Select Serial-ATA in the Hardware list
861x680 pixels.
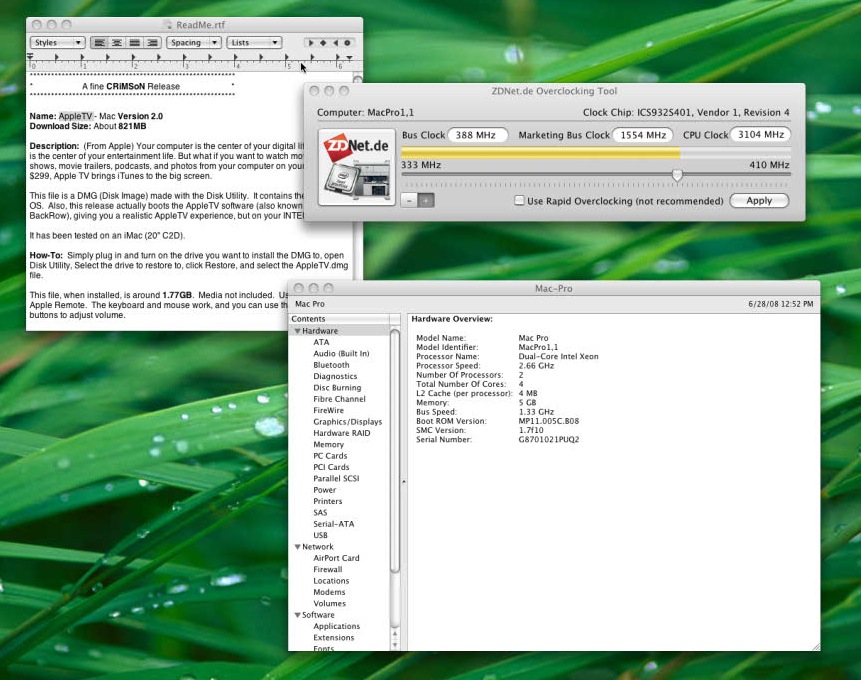point(333,524)
